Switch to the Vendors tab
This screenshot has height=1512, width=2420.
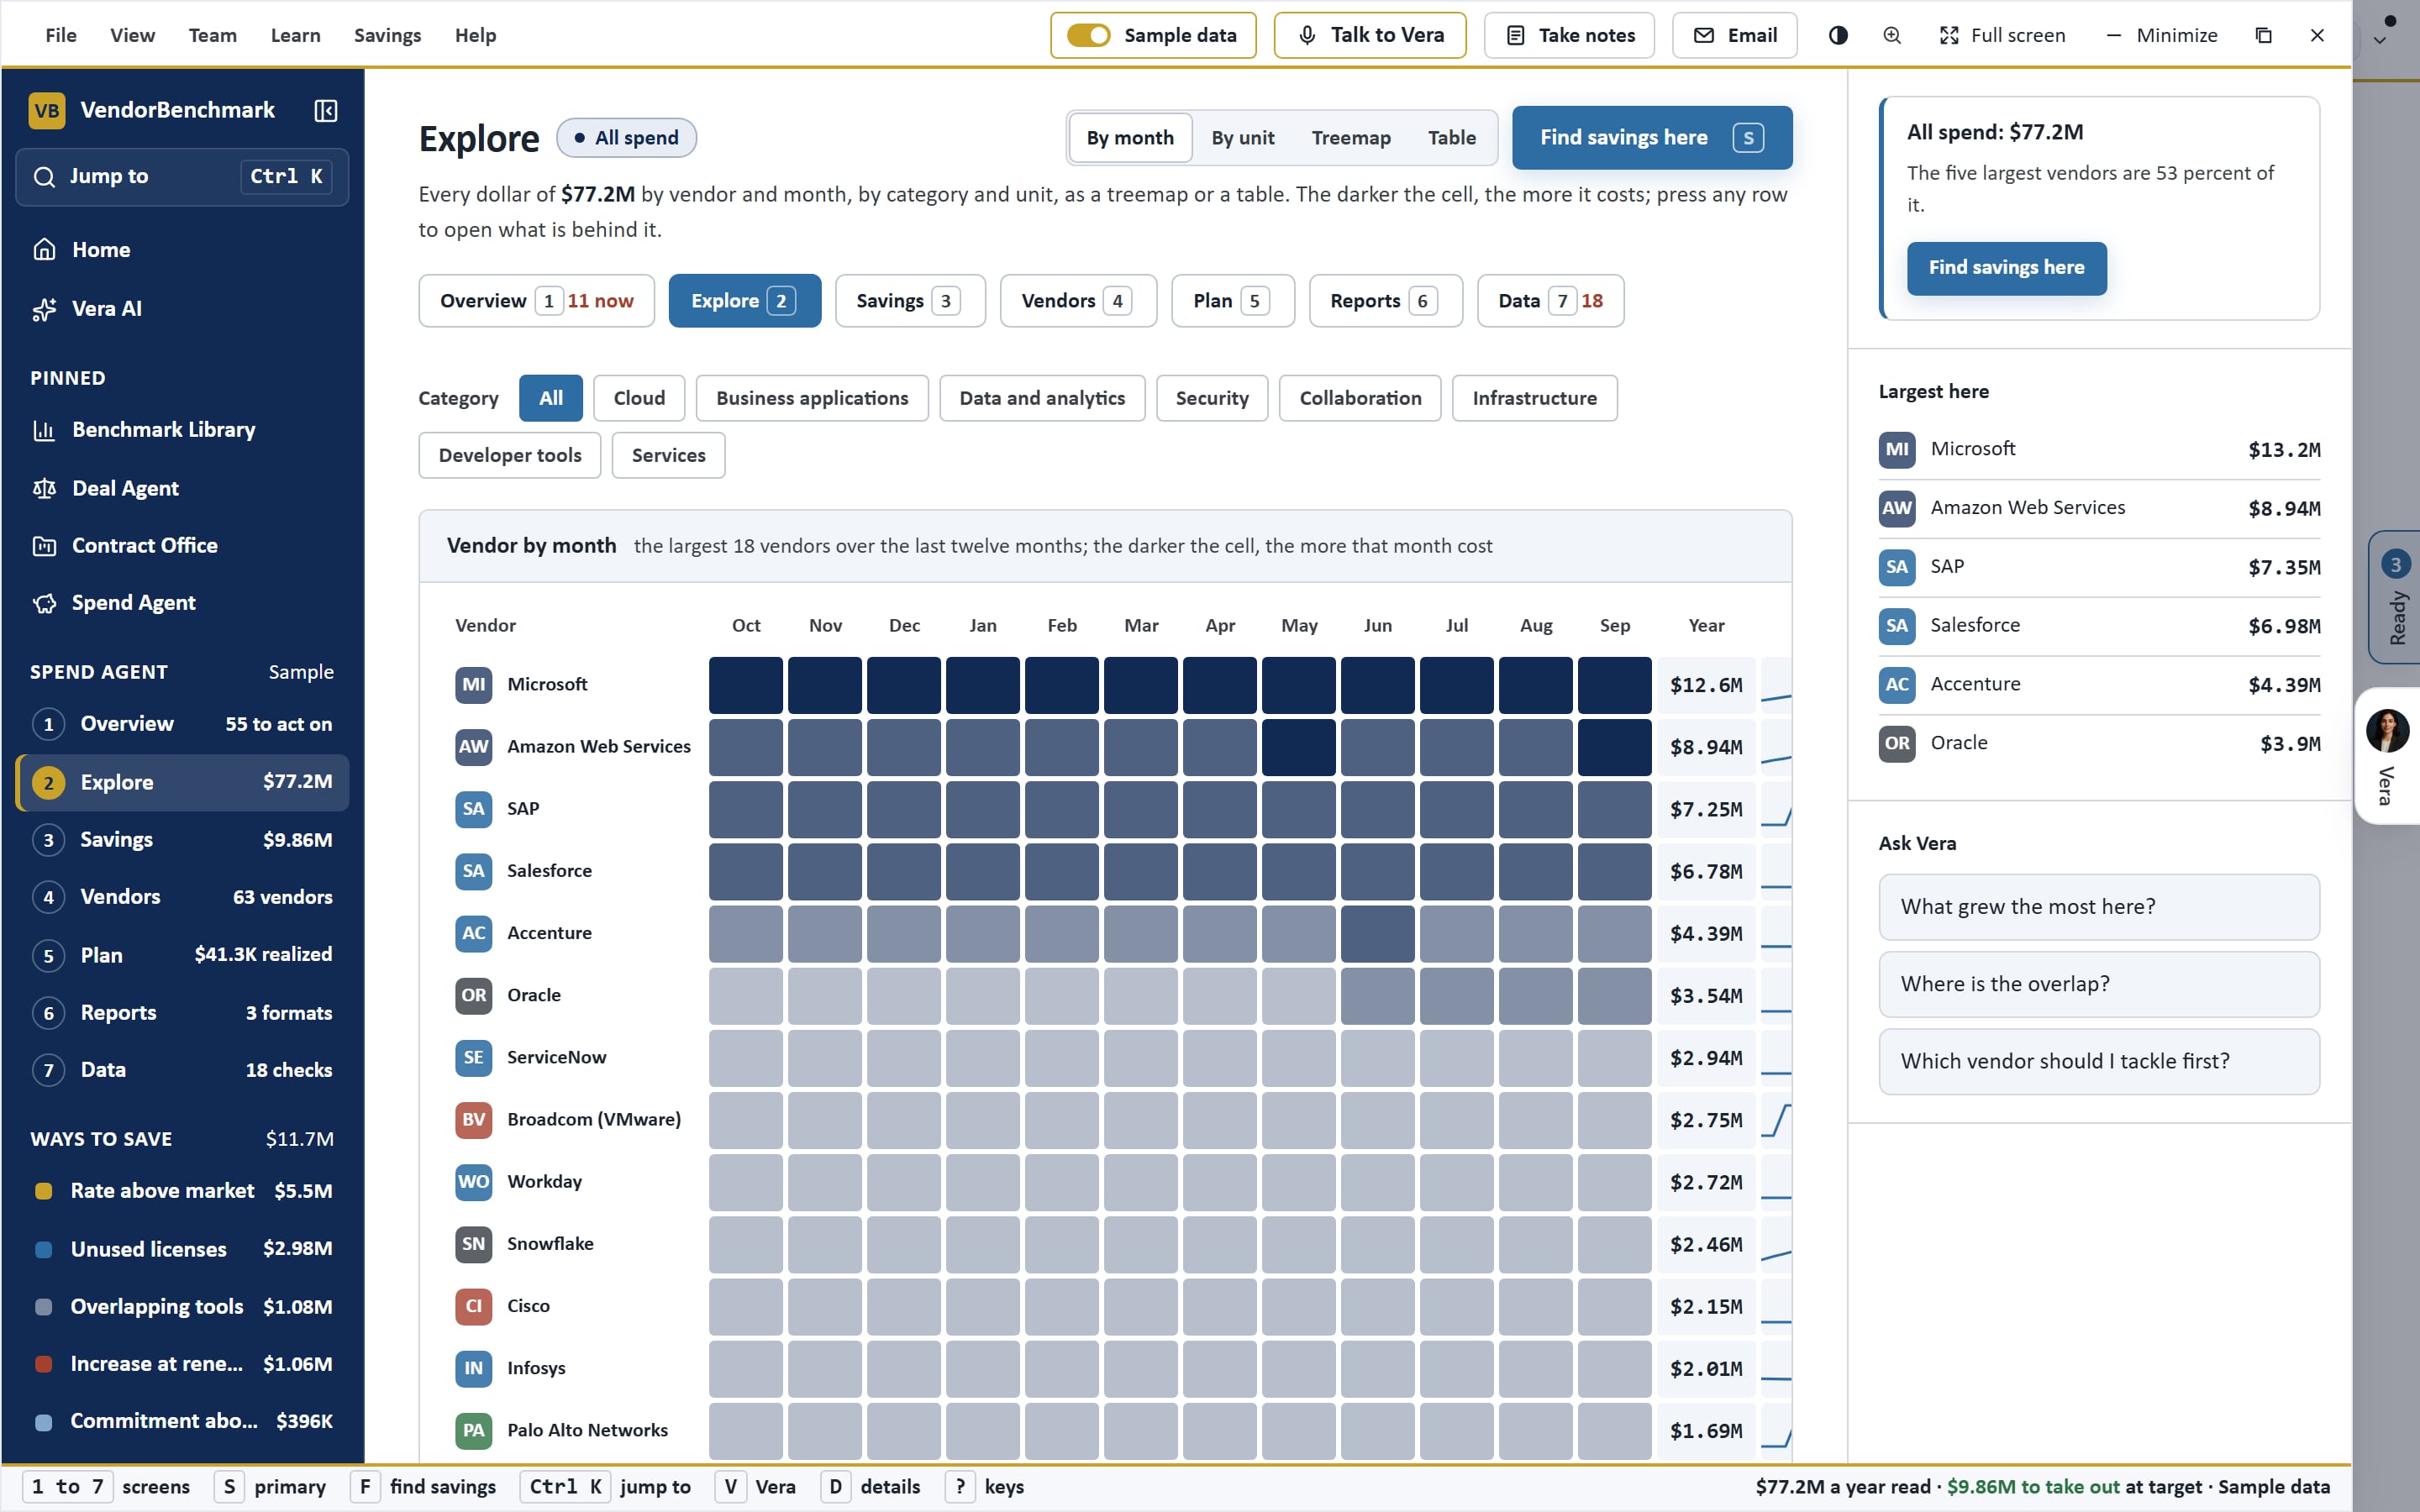[x=1078, y=301]
